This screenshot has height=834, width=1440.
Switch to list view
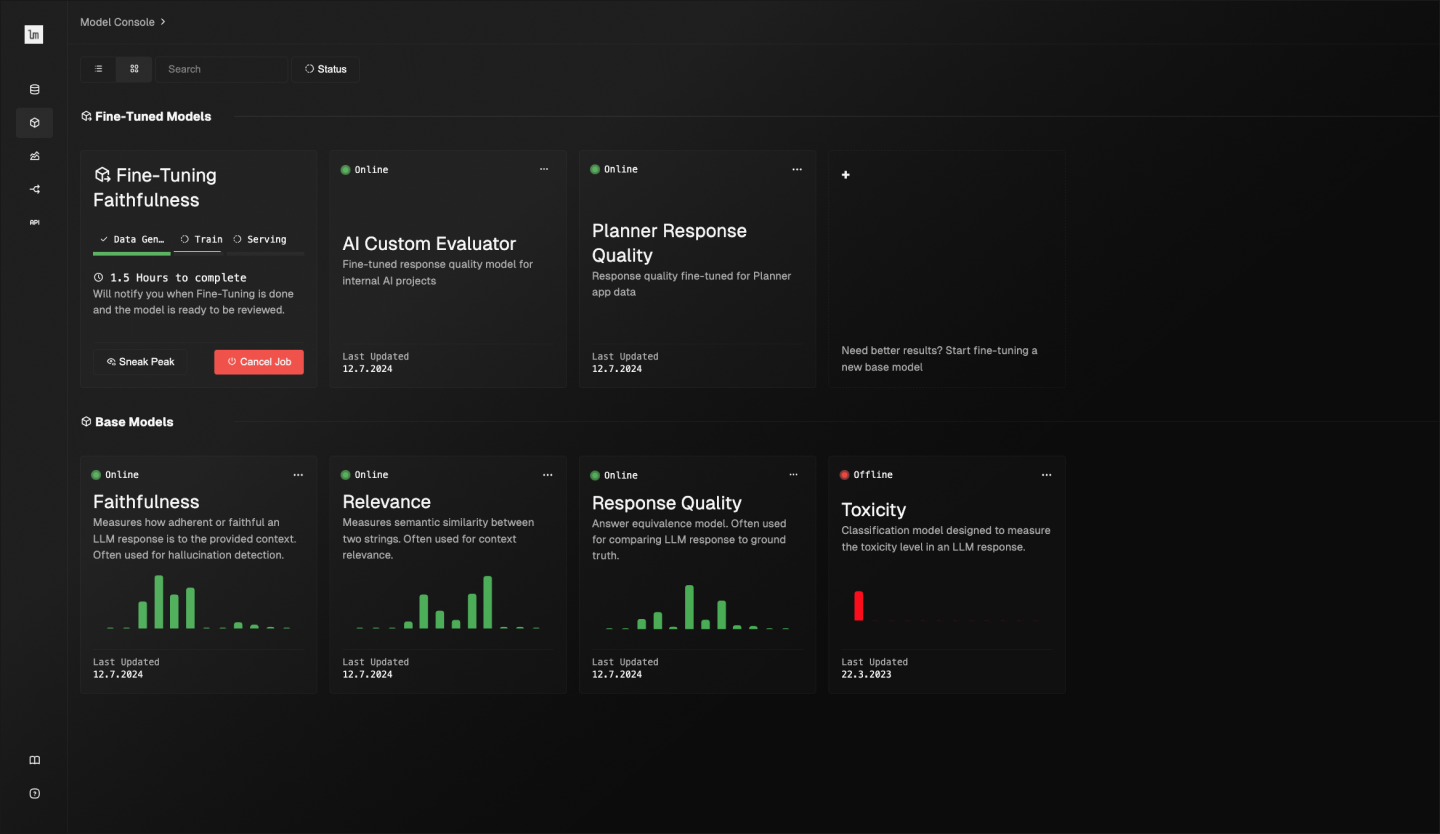98,69
